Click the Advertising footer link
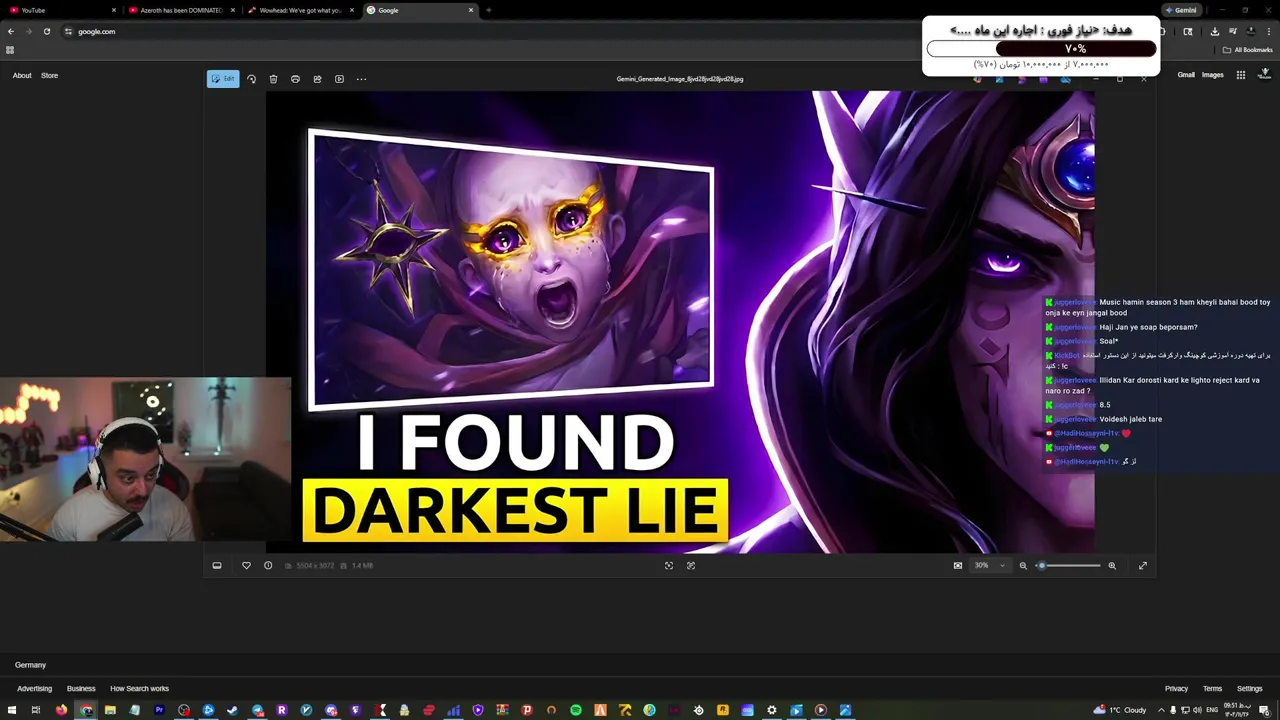Screen dimensions: 1280x720 [x=34, y=688]
